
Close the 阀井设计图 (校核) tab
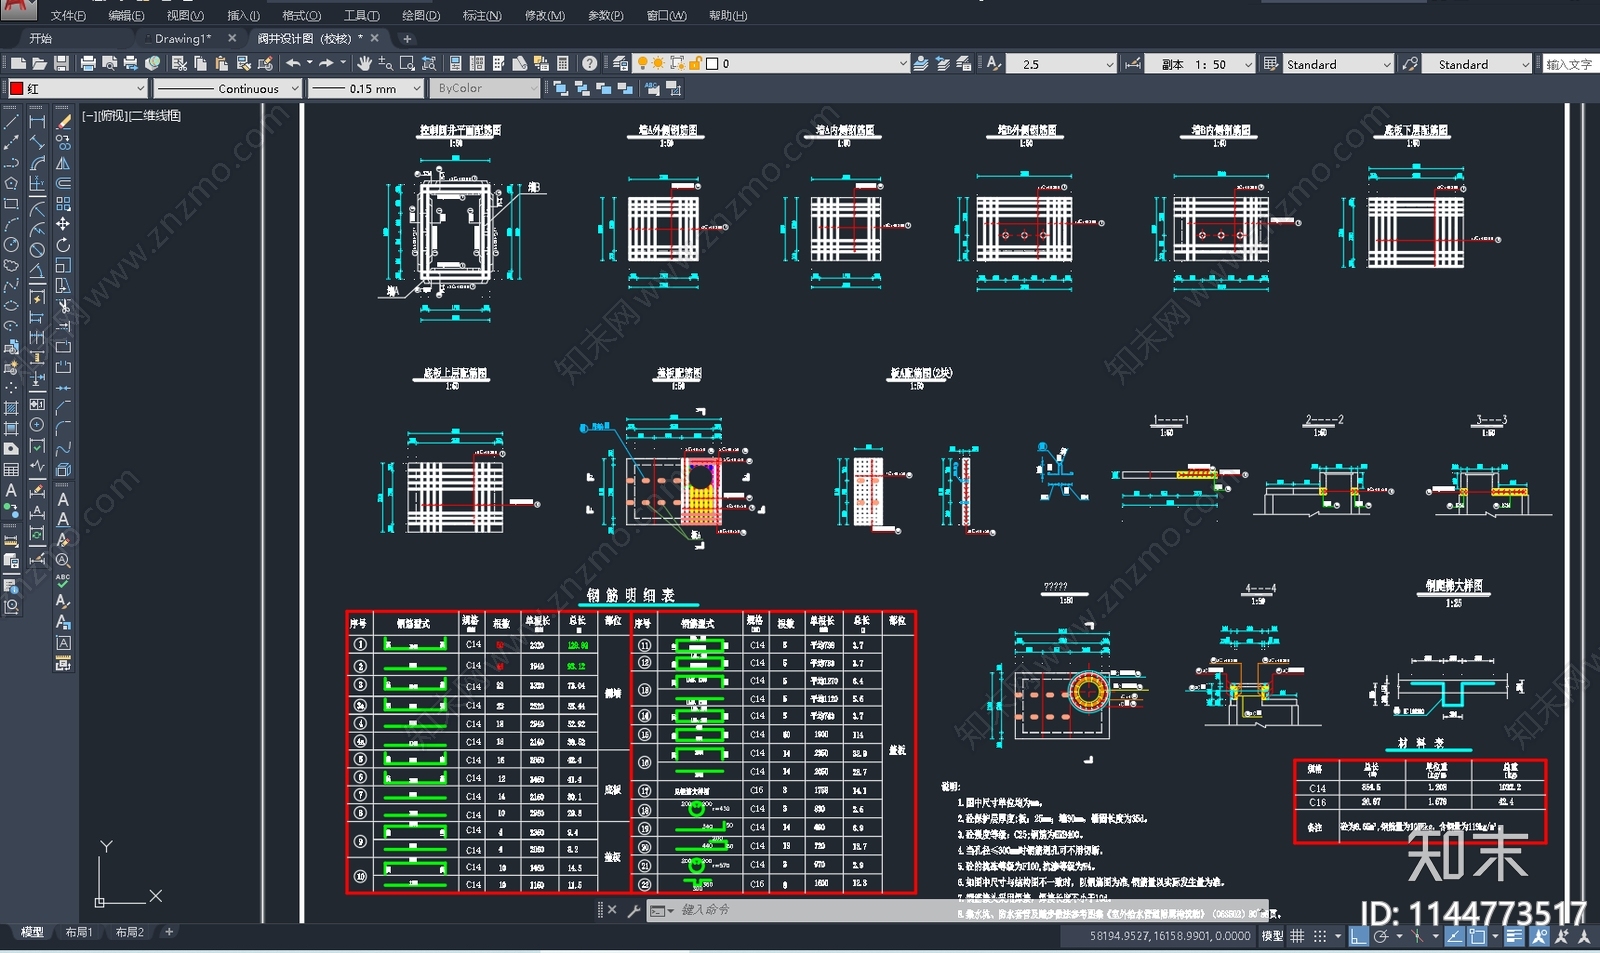(x=375, y=38)
